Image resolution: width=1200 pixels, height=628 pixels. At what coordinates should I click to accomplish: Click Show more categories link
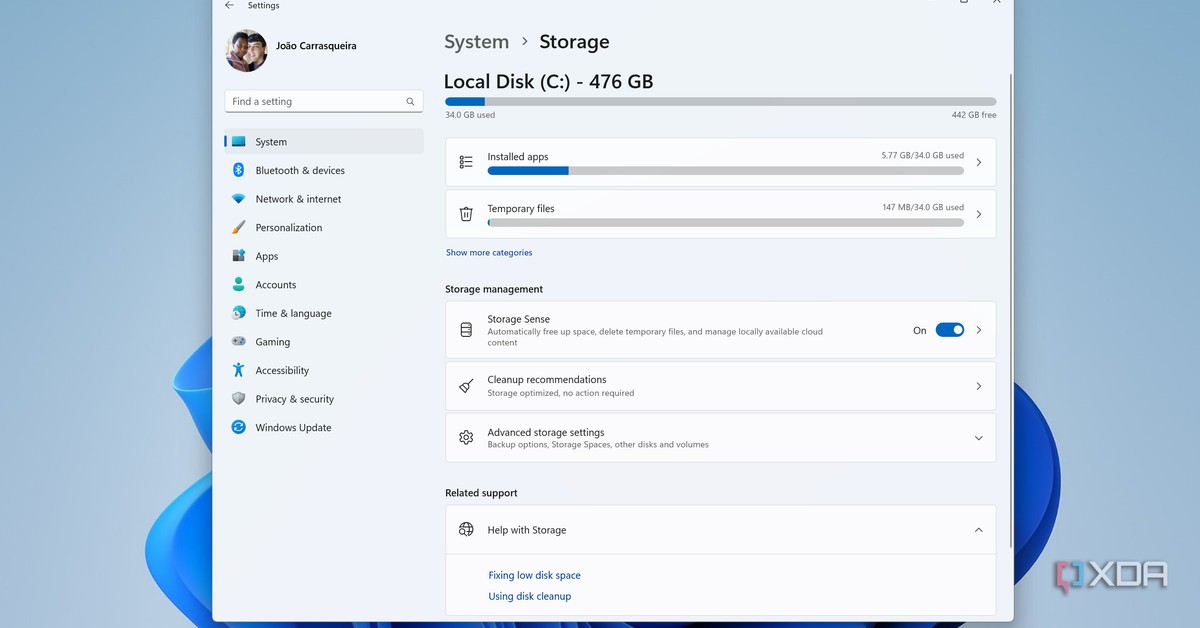(489, 253)
